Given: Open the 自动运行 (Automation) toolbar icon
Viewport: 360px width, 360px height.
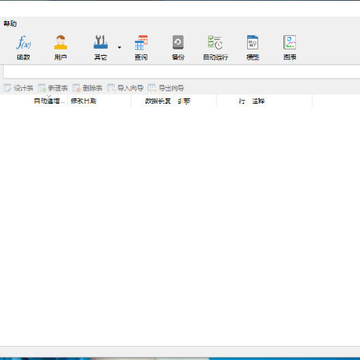Looking at the screenshot, I should coord(215,48).
